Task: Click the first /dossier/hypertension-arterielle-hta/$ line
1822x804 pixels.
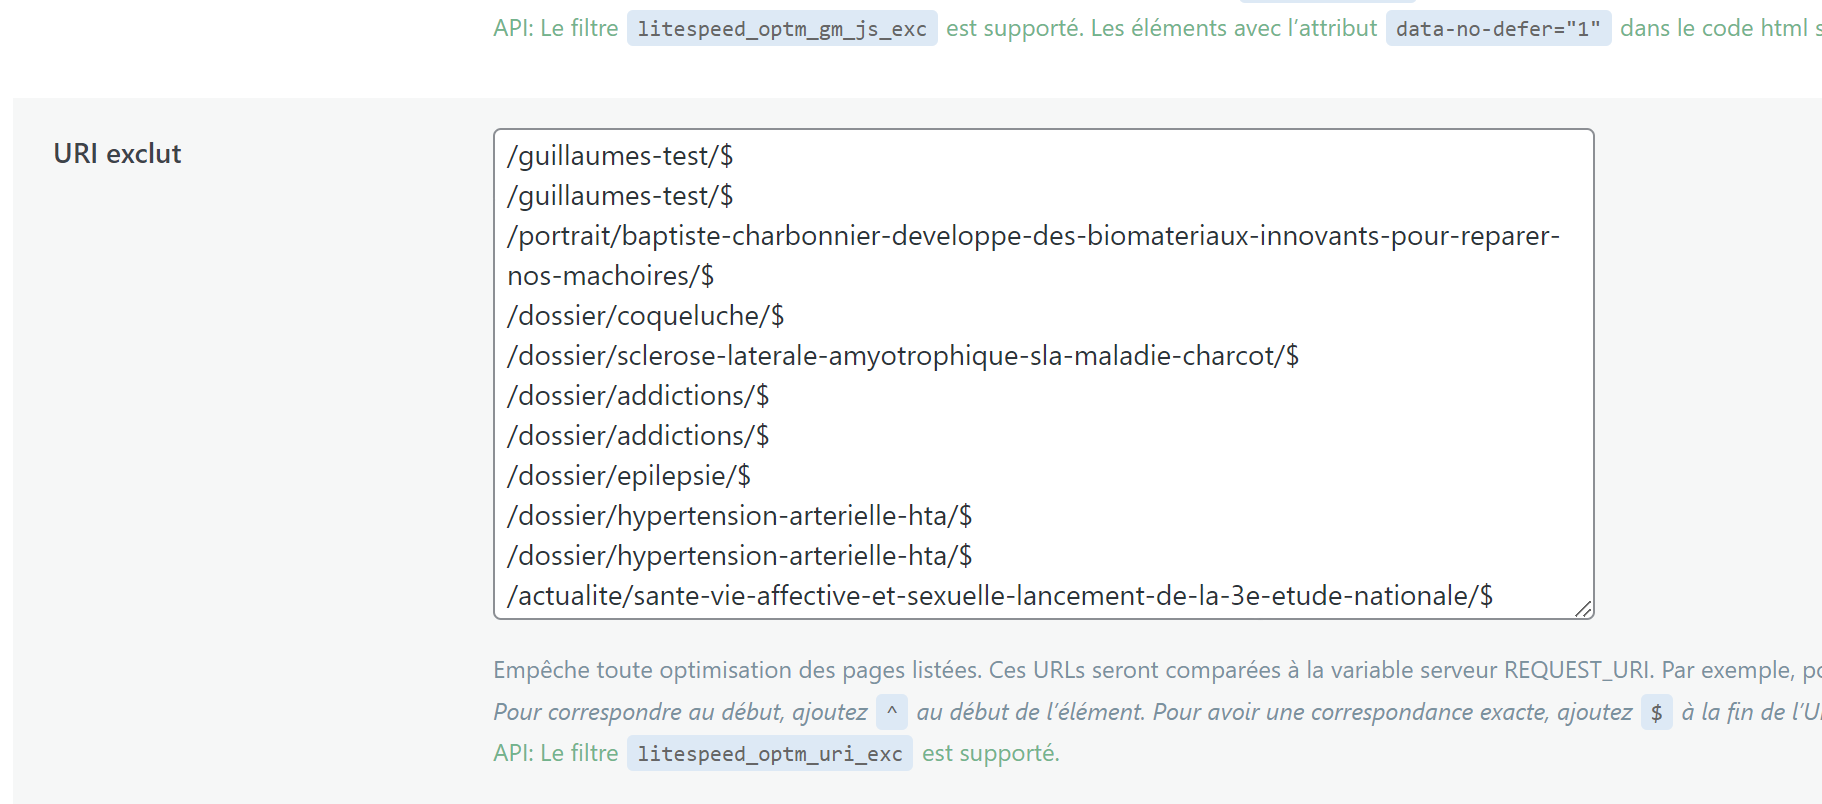Action: 739,516
